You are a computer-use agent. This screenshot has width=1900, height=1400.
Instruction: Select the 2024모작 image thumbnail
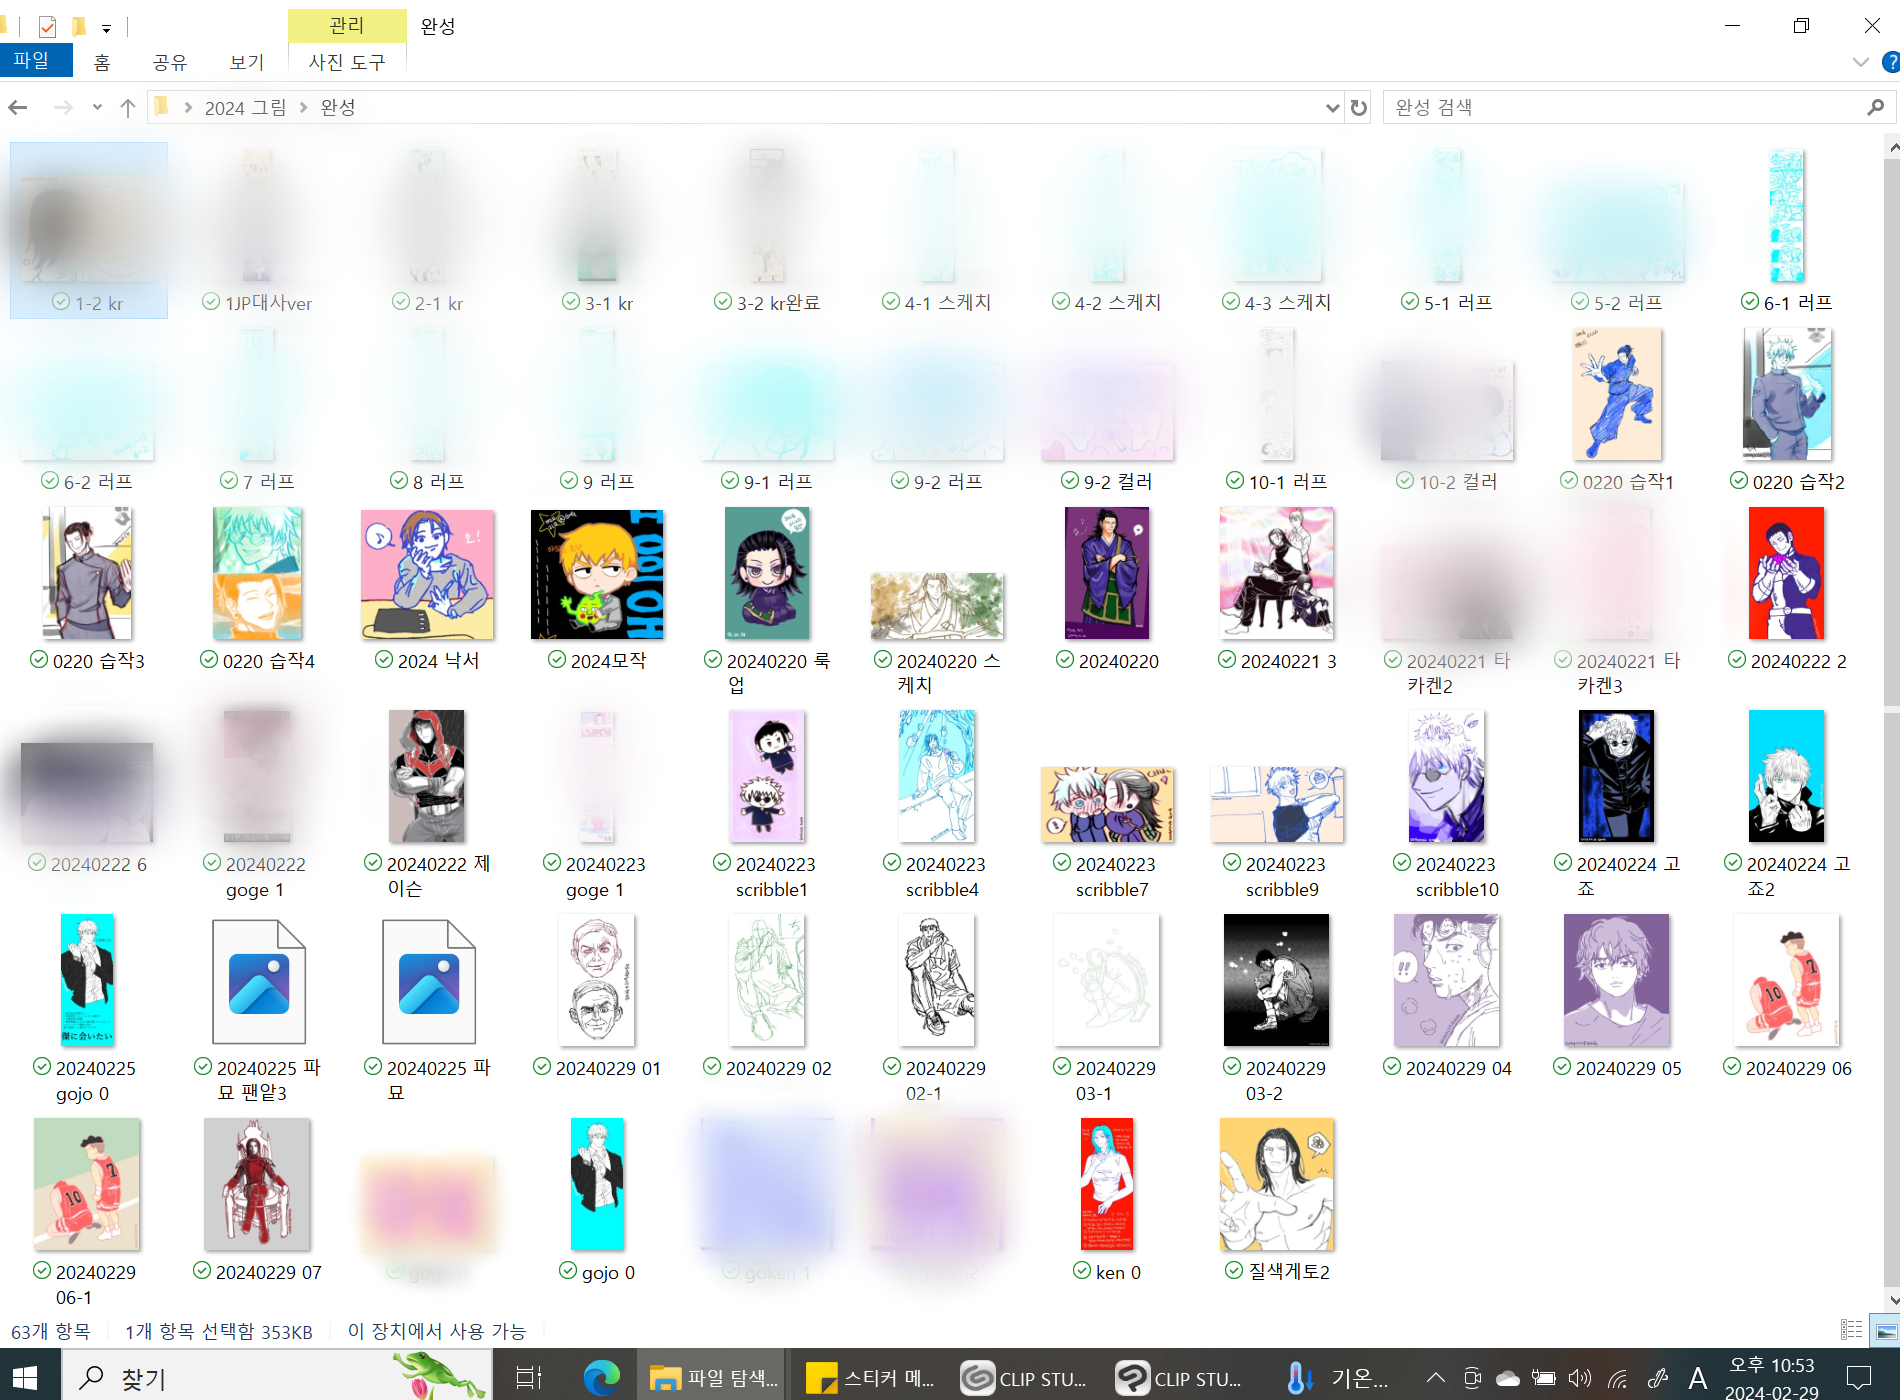(597, 574)
